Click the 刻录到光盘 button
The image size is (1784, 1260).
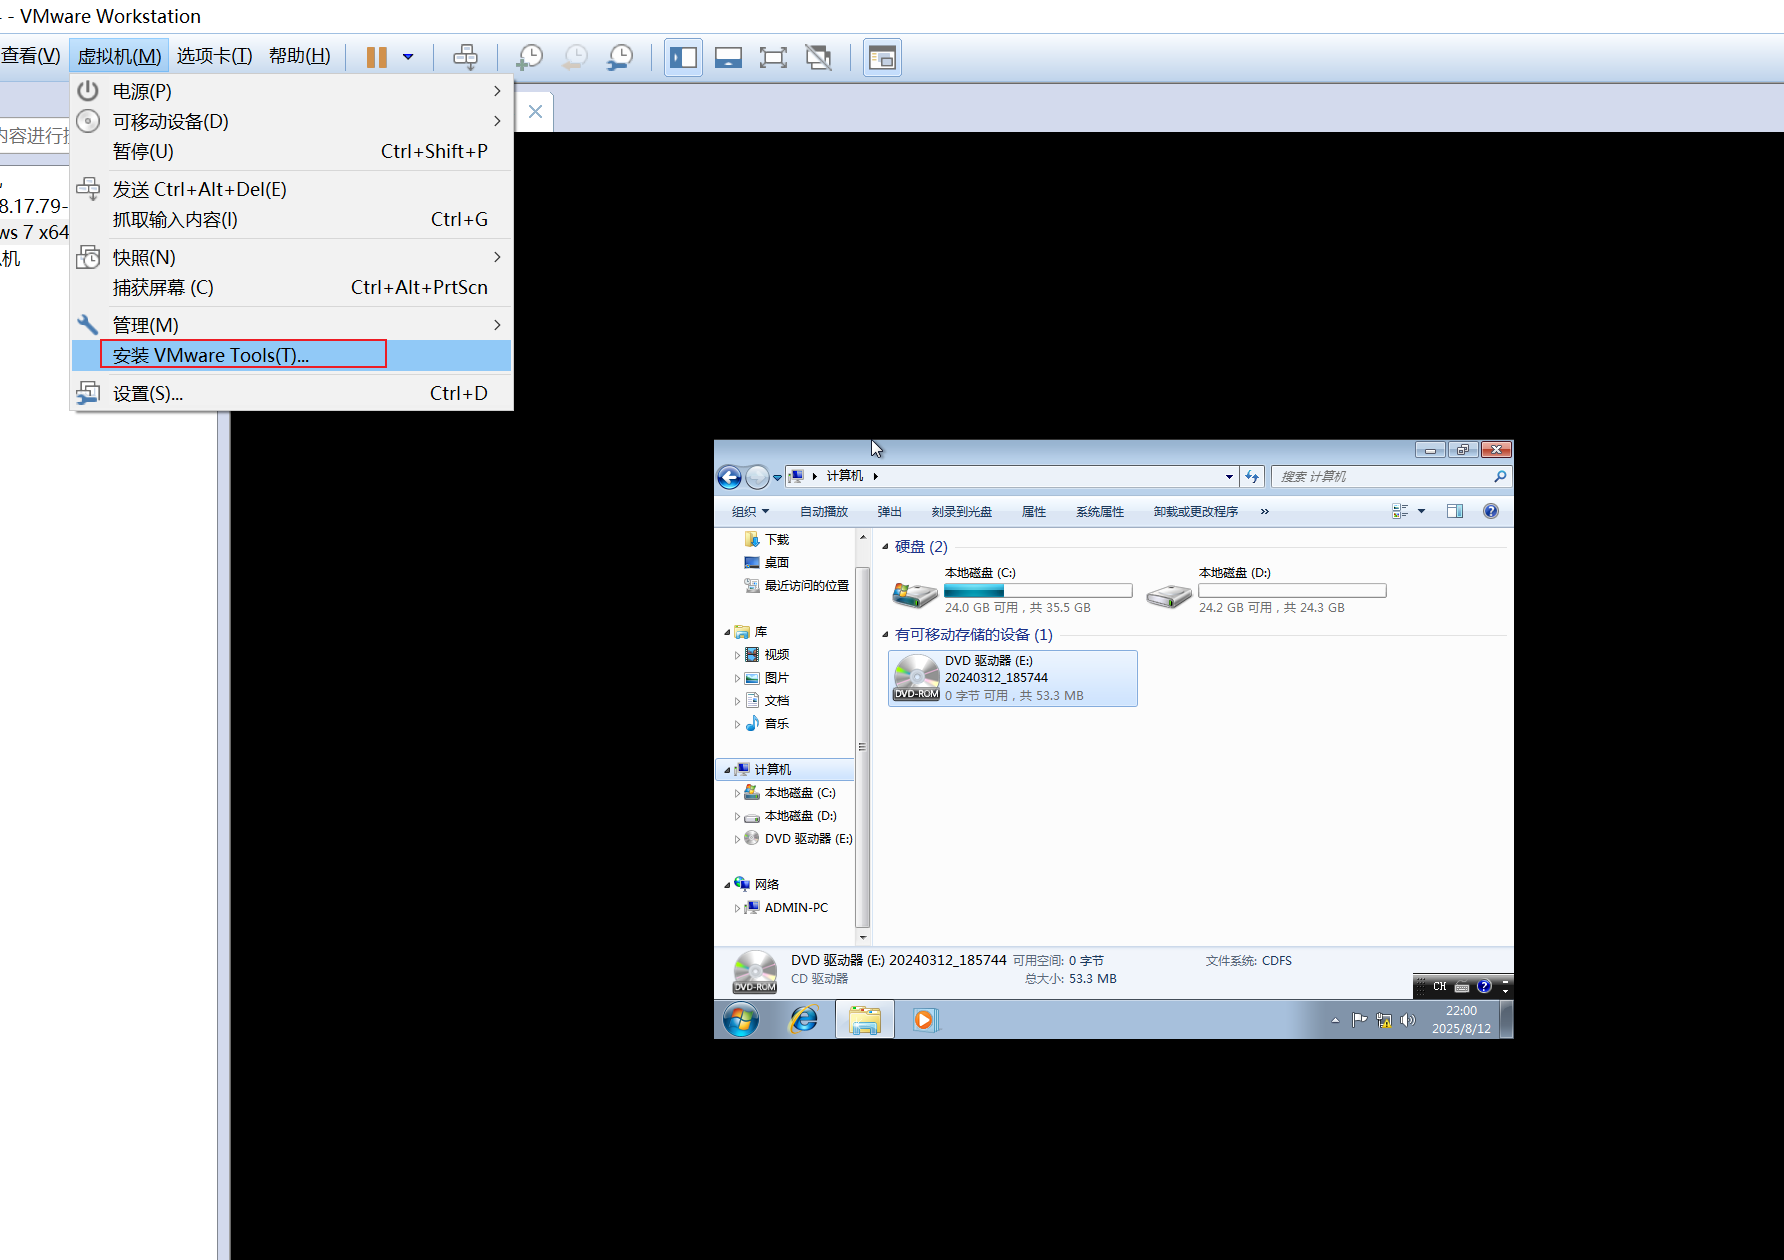coord(962,512)
